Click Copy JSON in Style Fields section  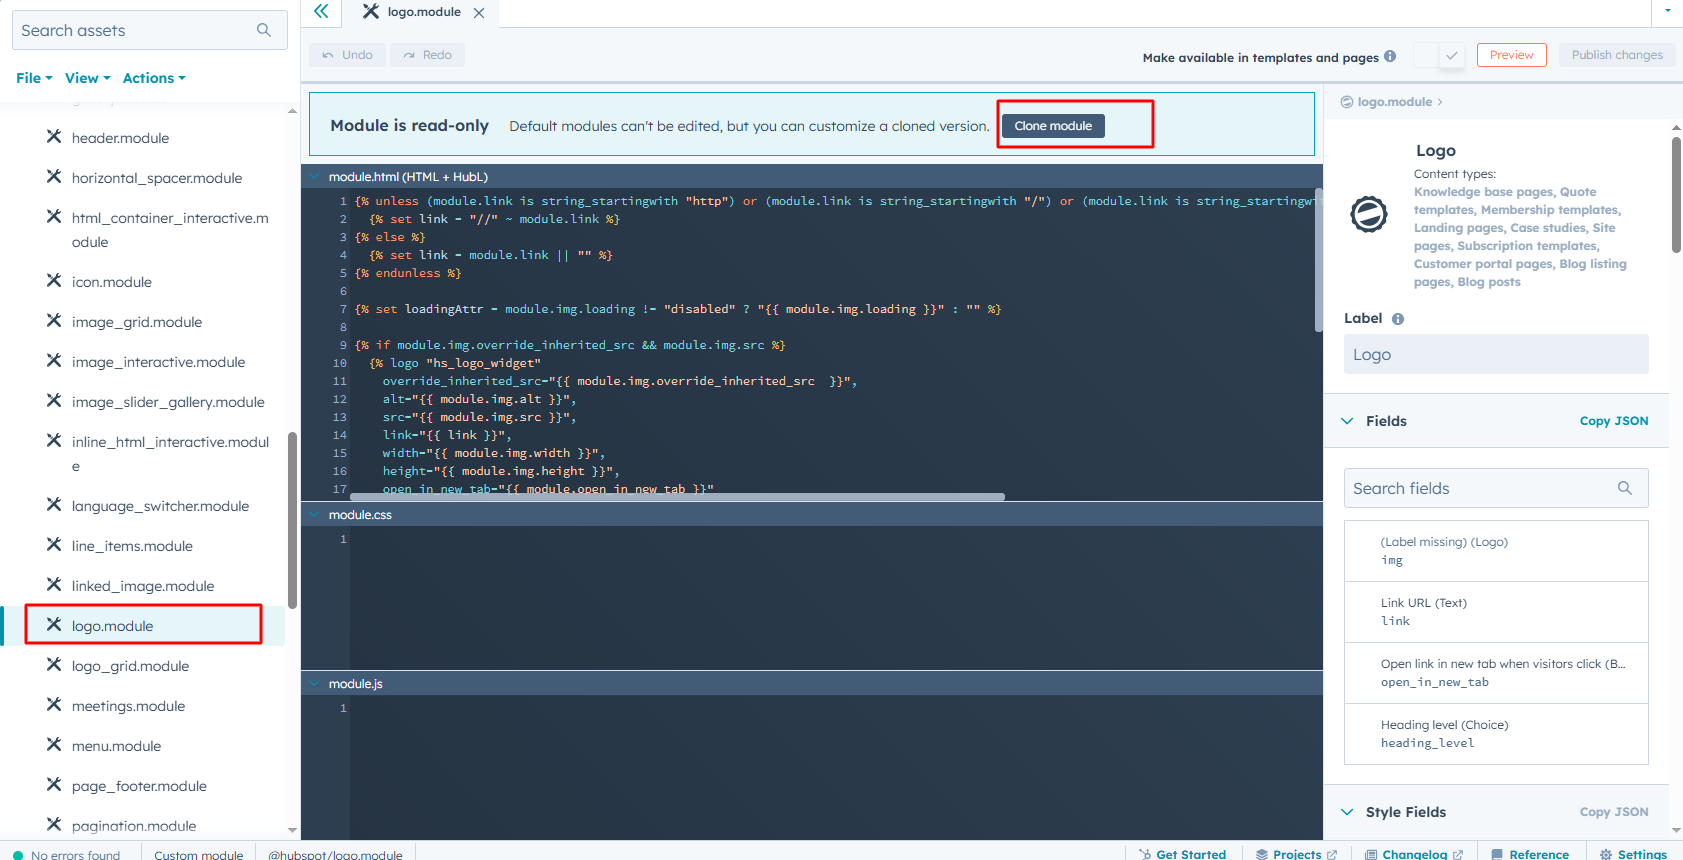click(1614, 812)
